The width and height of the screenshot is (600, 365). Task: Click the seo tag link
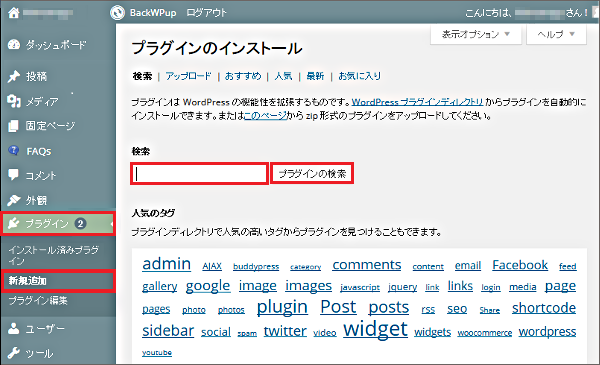457,308
